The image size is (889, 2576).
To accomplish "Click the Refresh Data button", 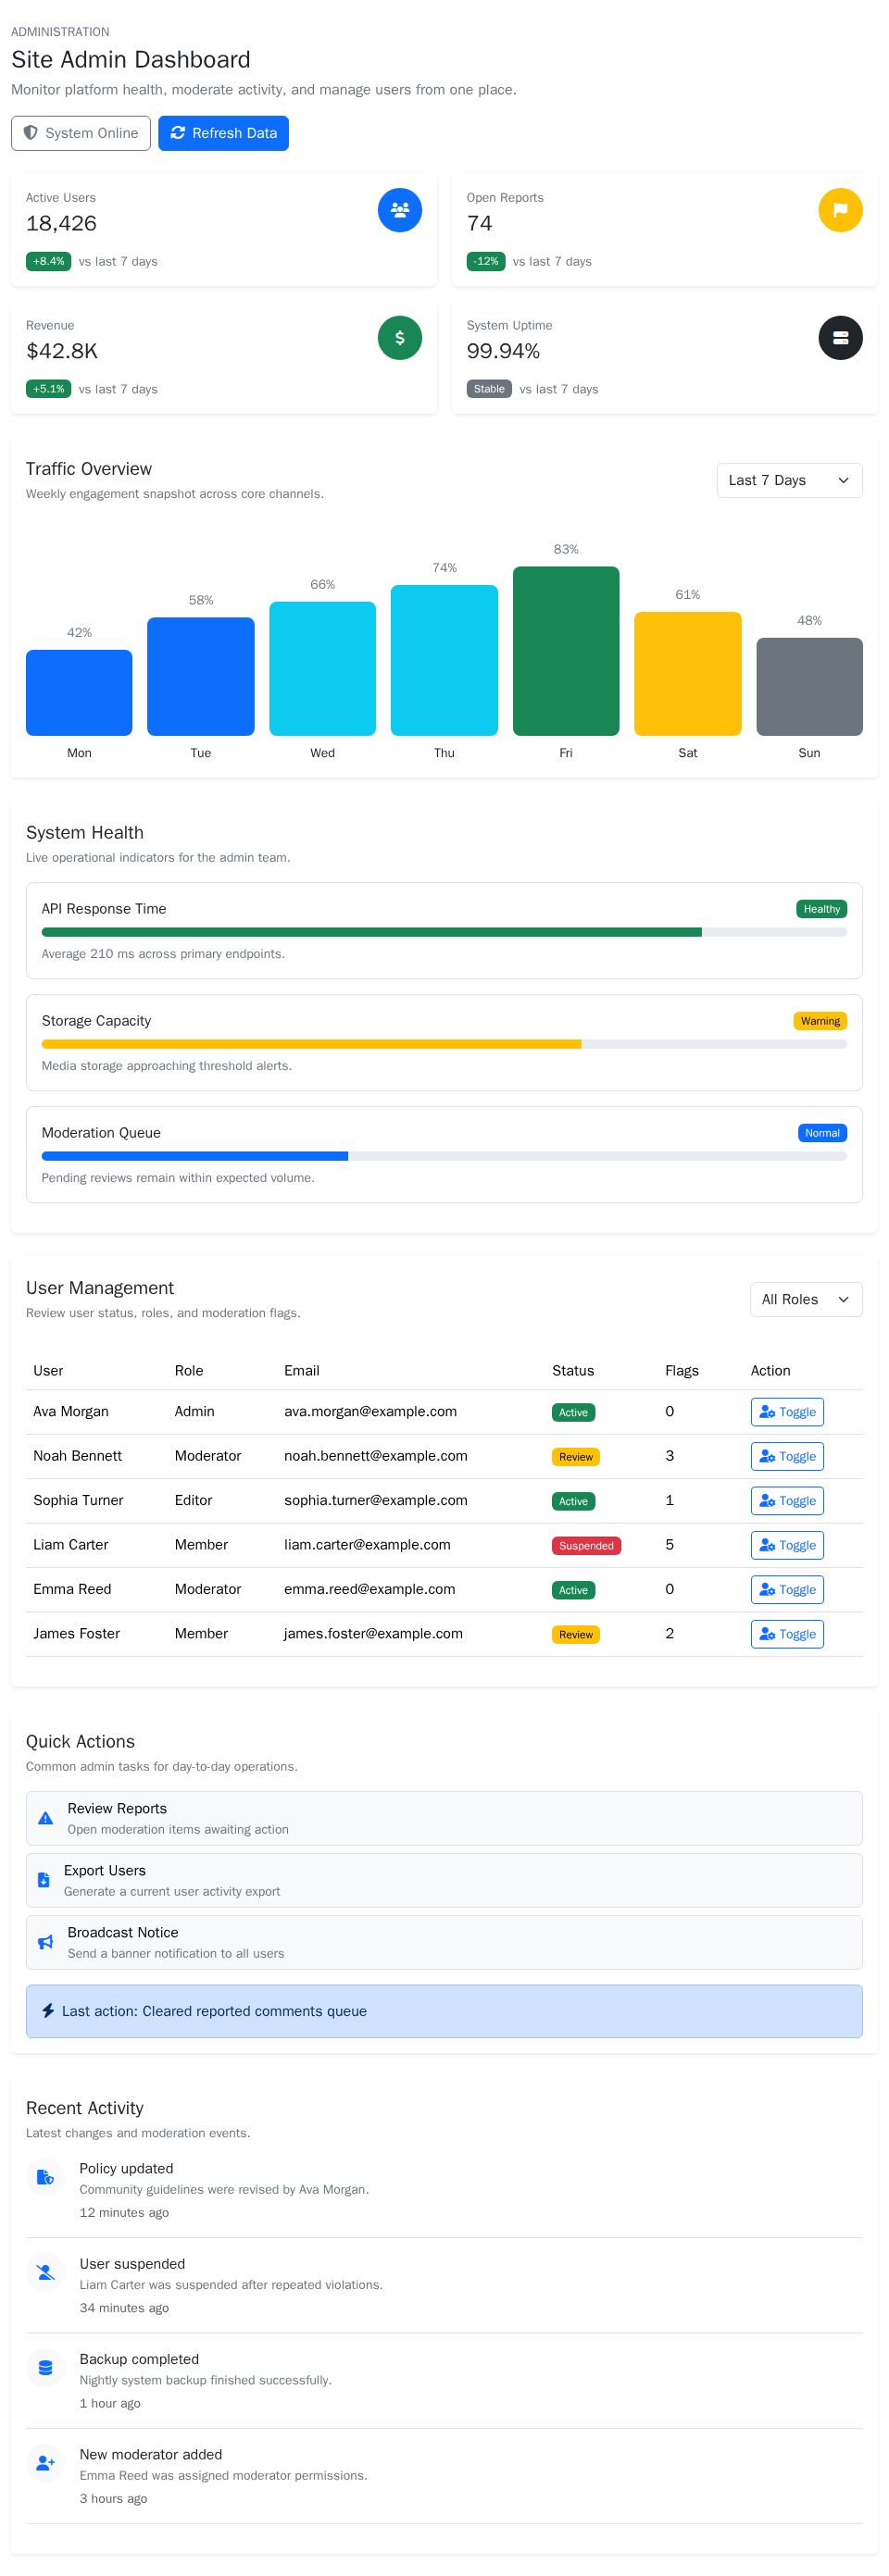I will point(223,133).
